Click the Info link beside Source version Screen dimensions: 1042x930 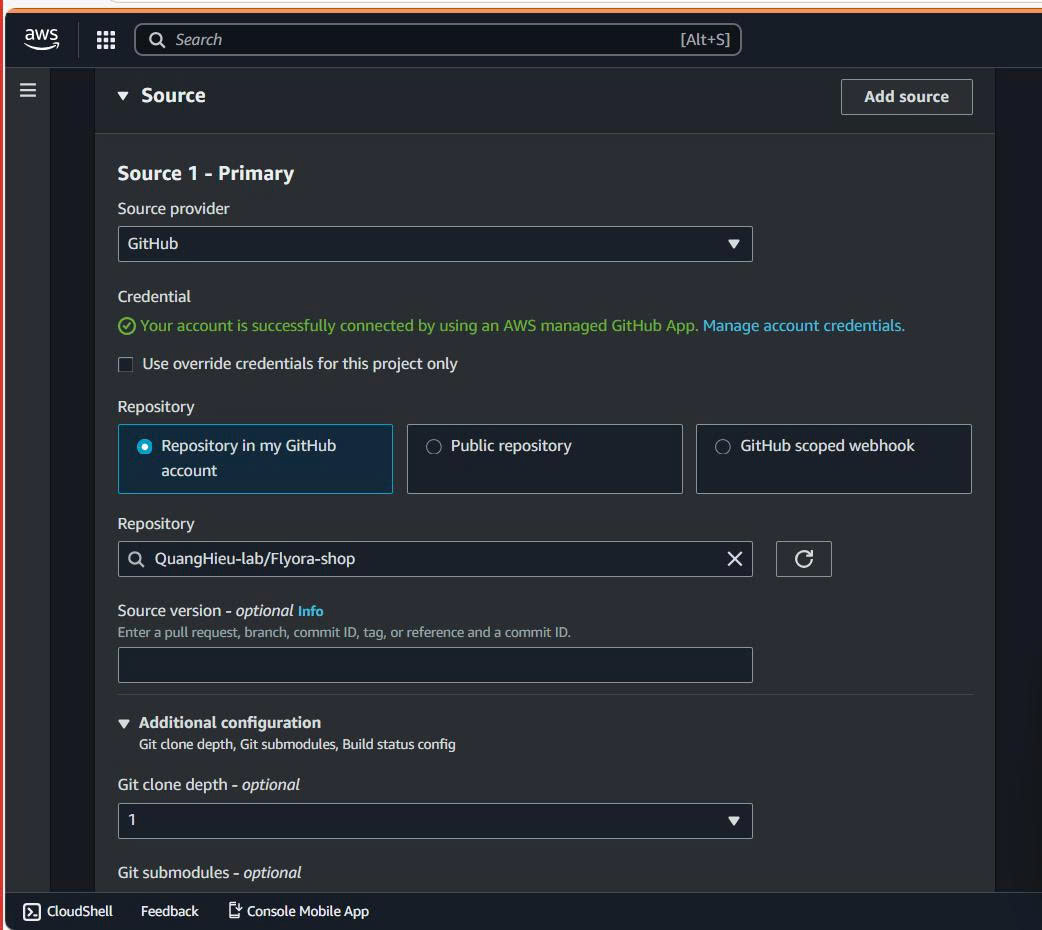[310, 610]
